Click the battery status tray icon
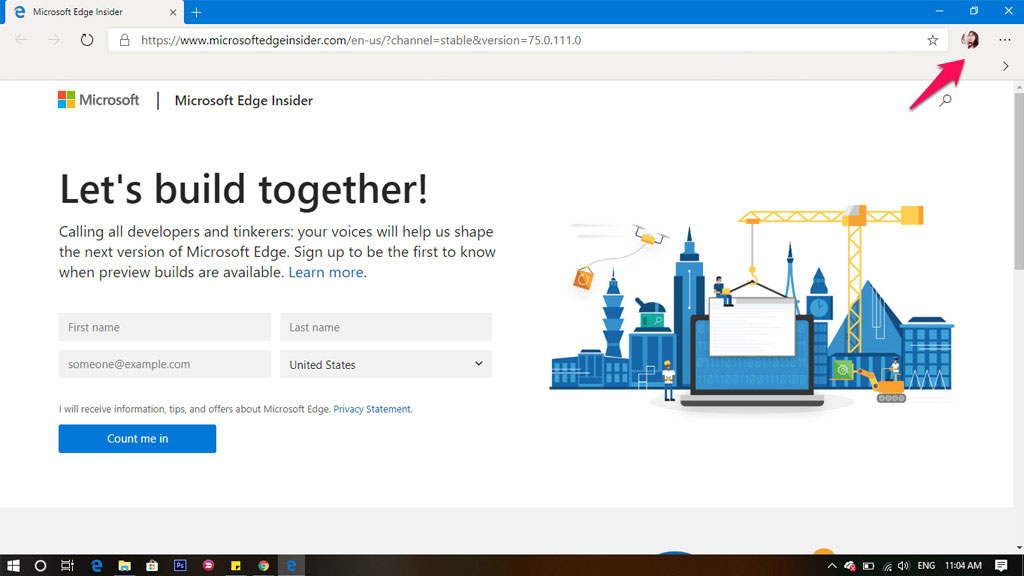This screenshot has width=1024, height=576. click(869, 566)
